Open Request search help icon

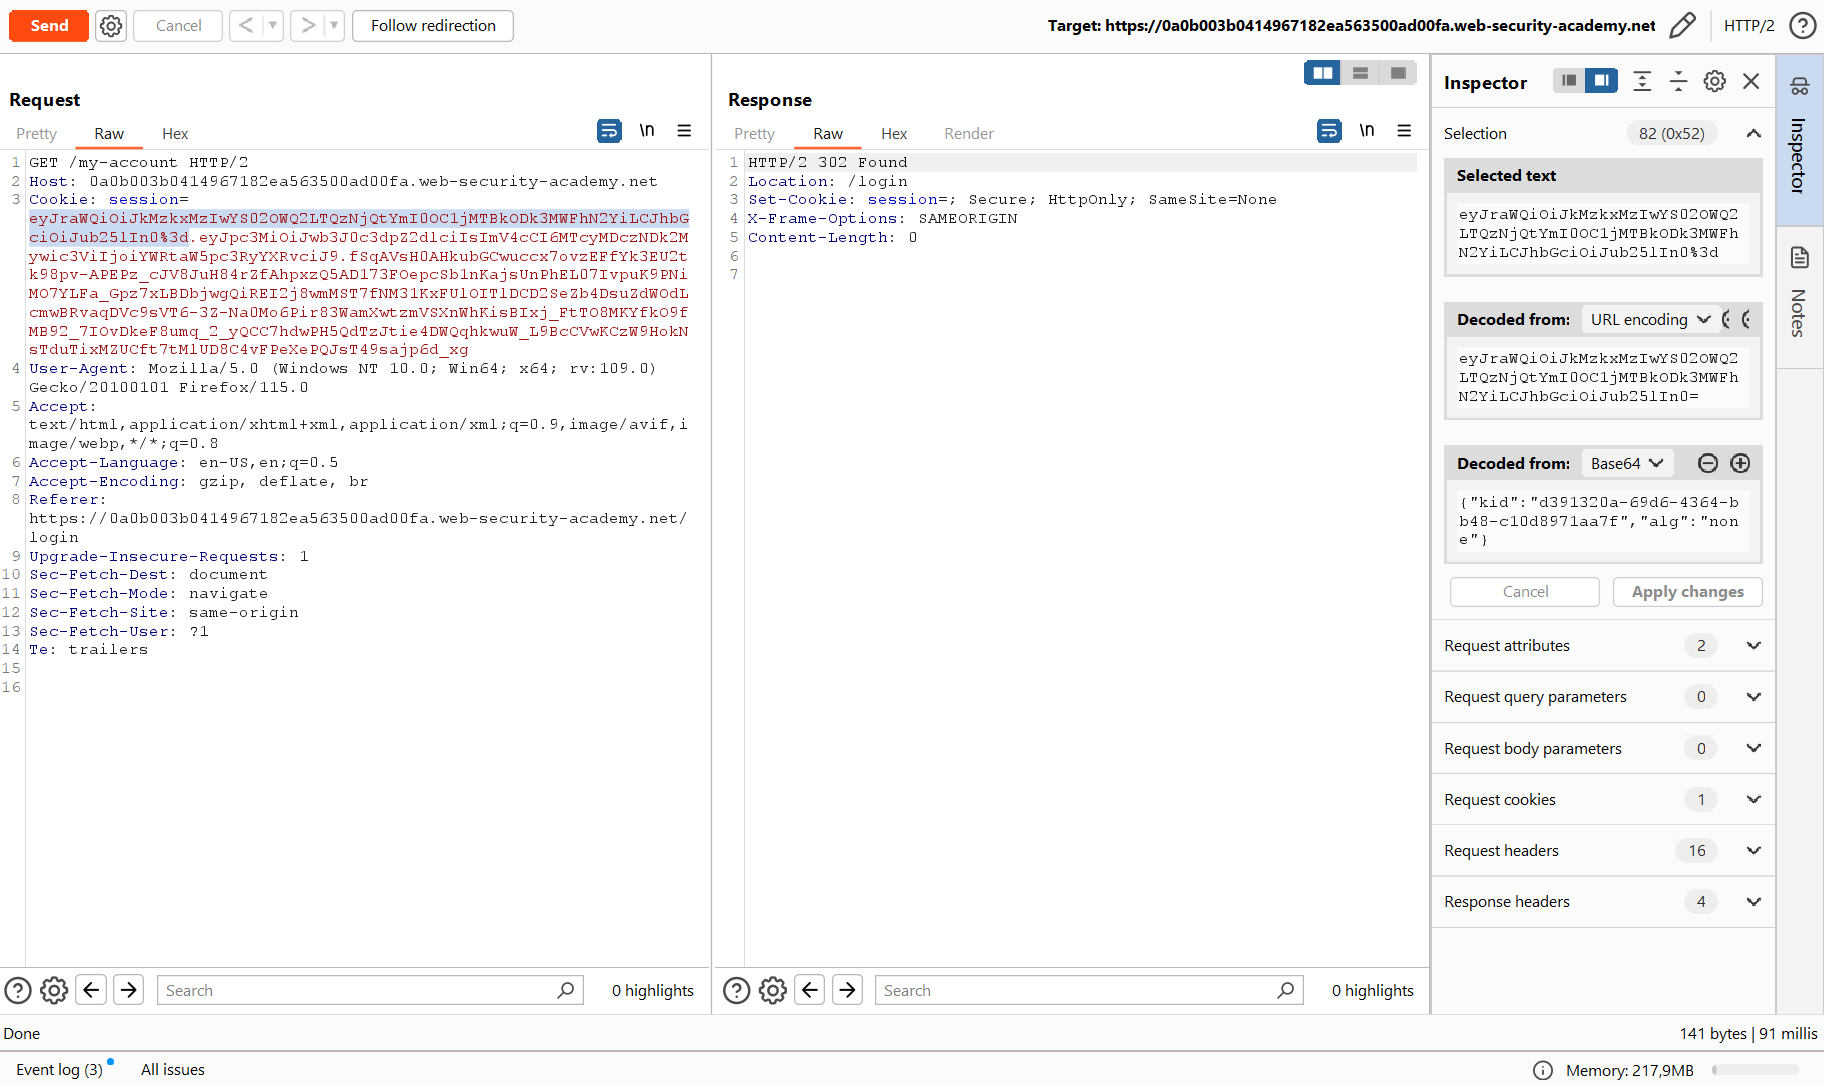point(18,991)
